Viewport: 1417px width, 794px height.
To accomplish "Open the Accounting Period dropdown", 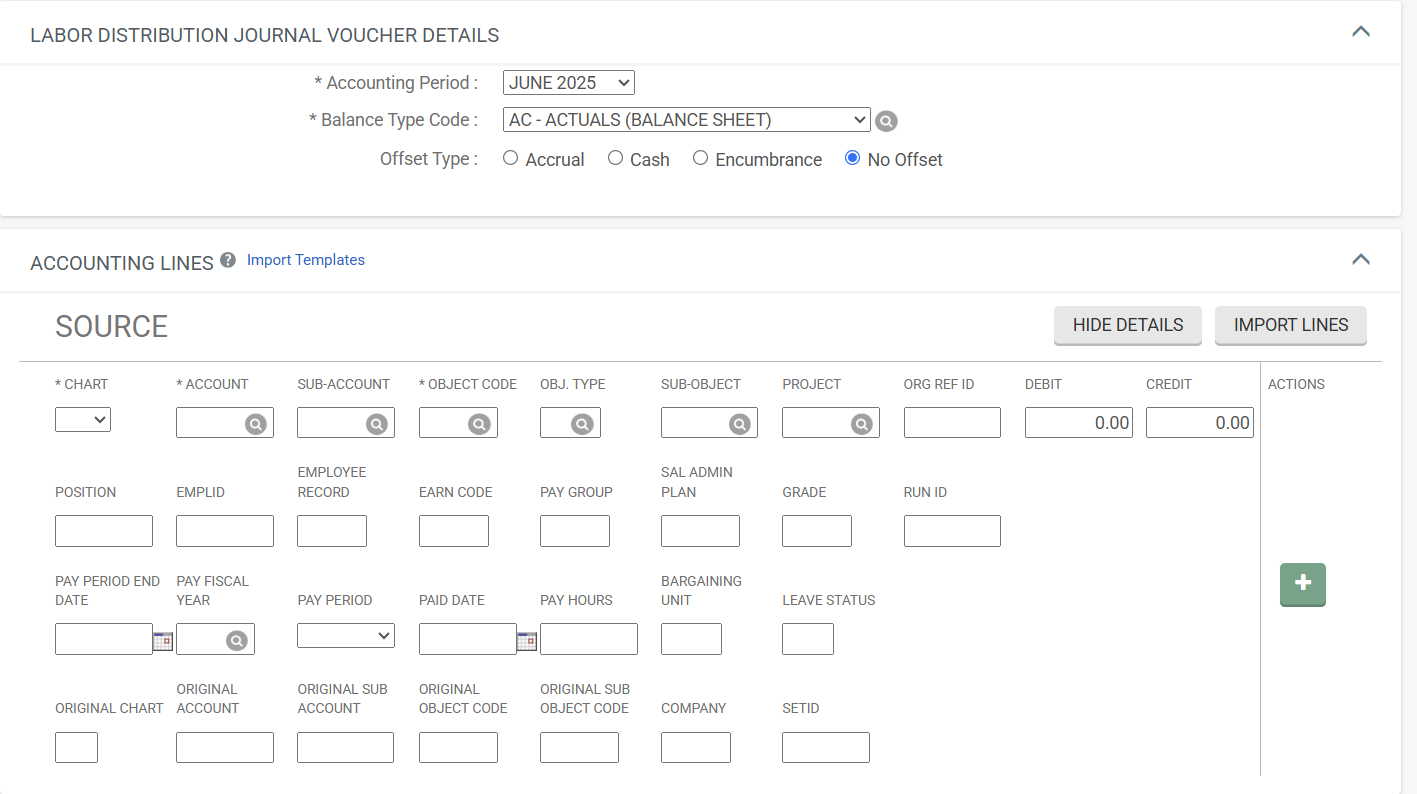I will tap(568, 83).
